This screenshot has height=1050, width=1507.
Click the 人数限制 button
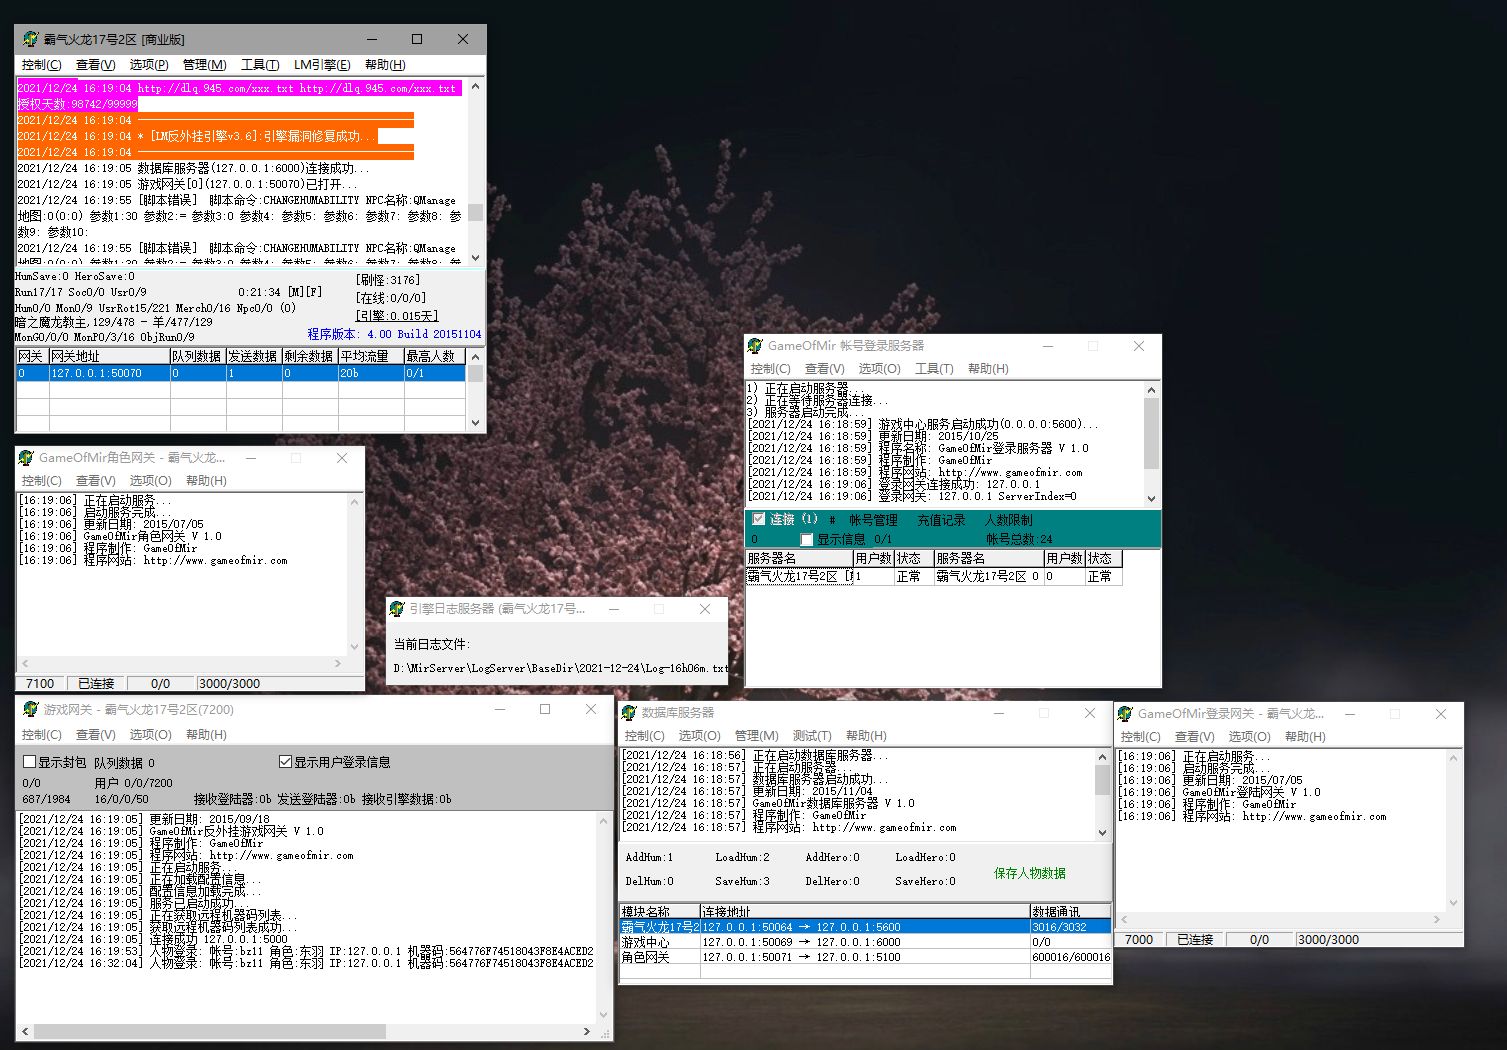pos(1008,520)
